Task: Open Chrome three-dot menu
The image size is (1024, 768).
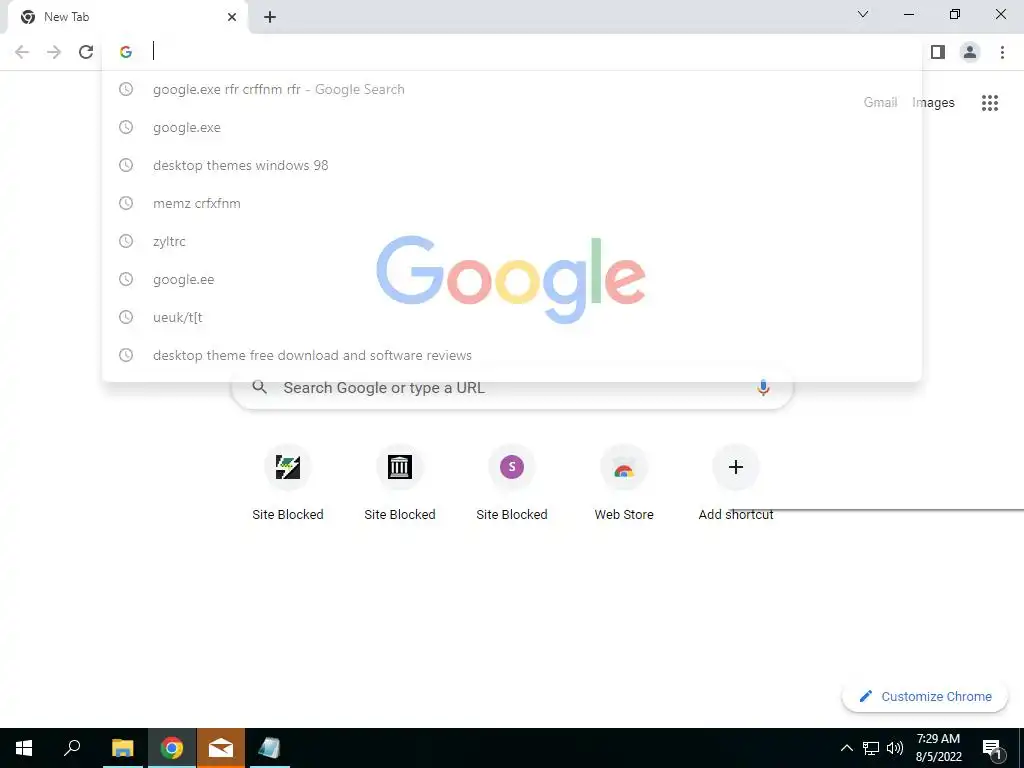Action: (1002, 52)
